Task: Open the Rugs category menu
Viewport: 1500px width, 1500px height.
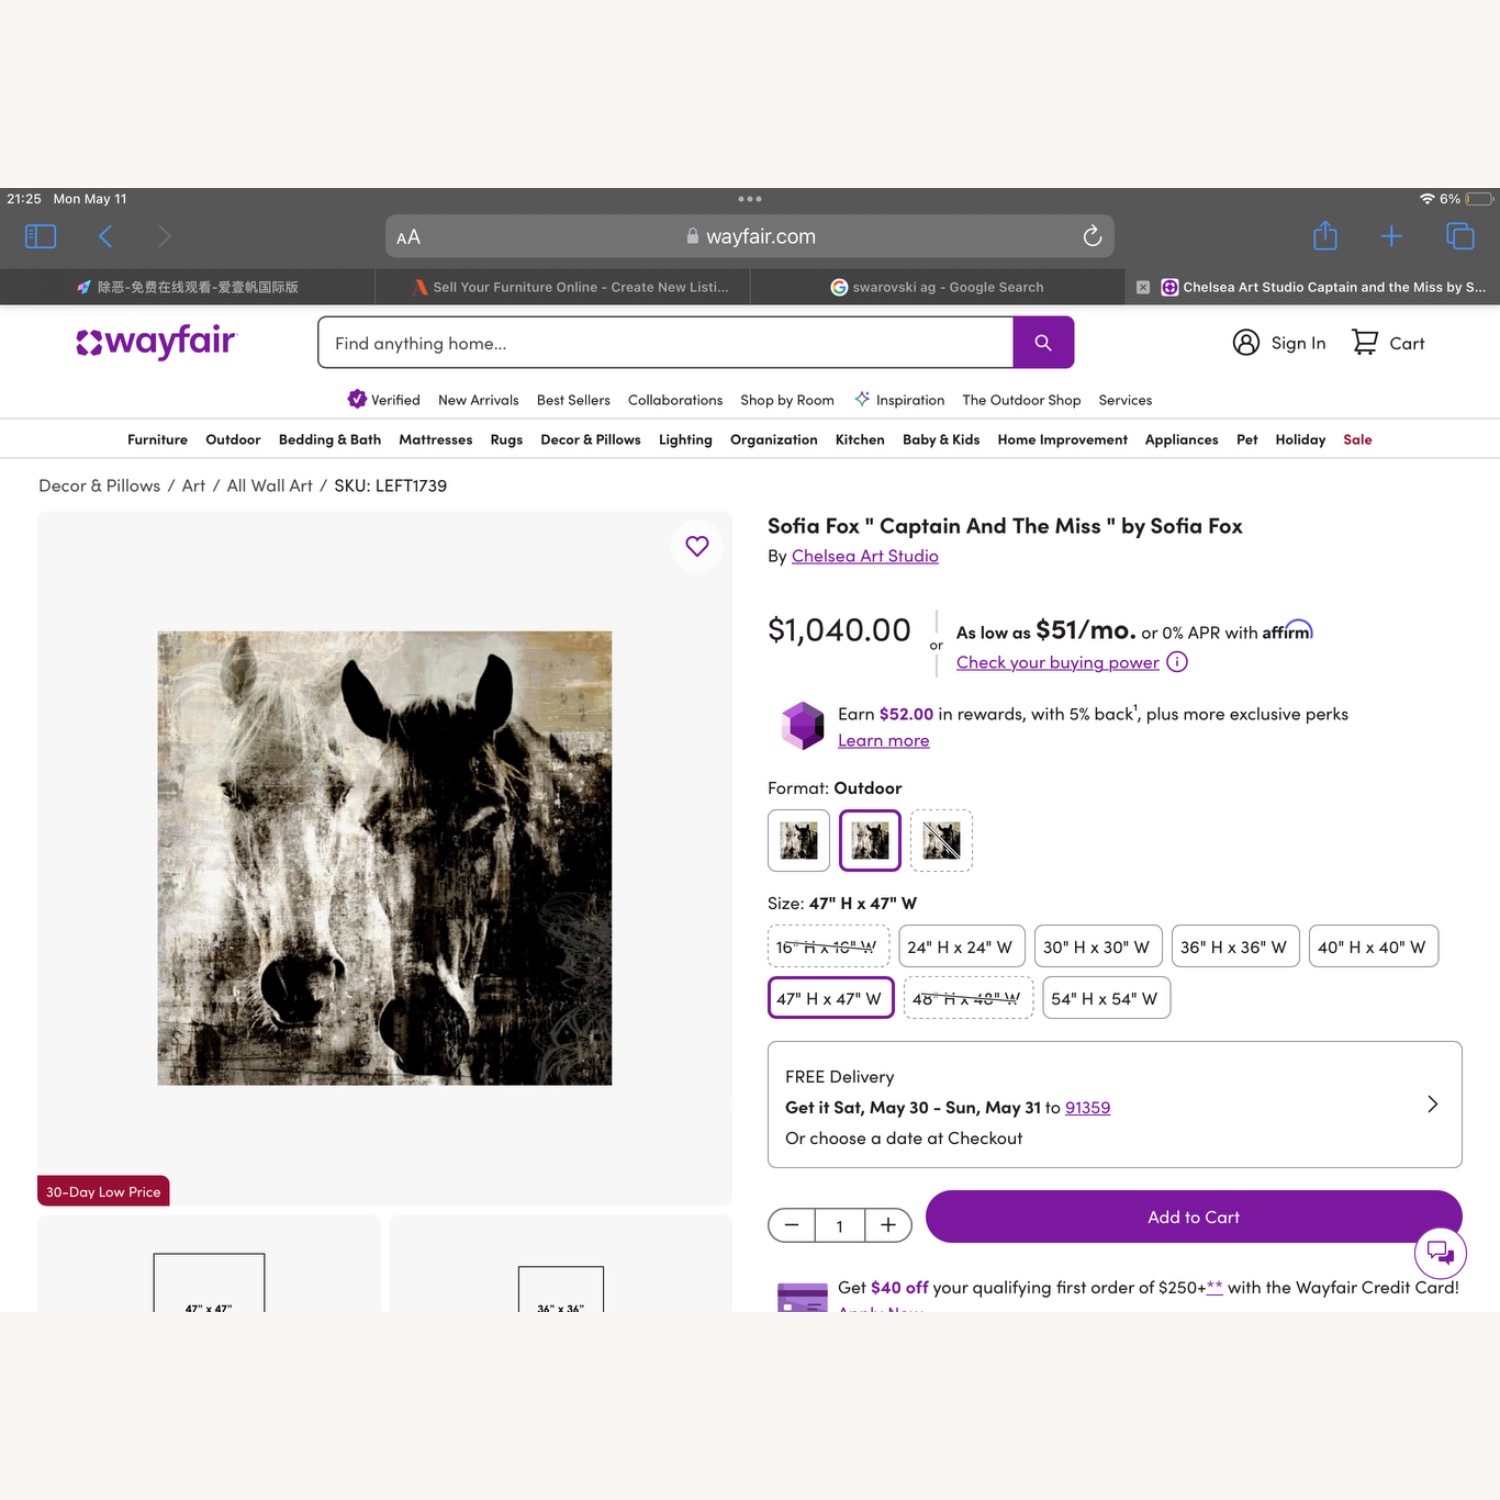Action: point(507,440)
